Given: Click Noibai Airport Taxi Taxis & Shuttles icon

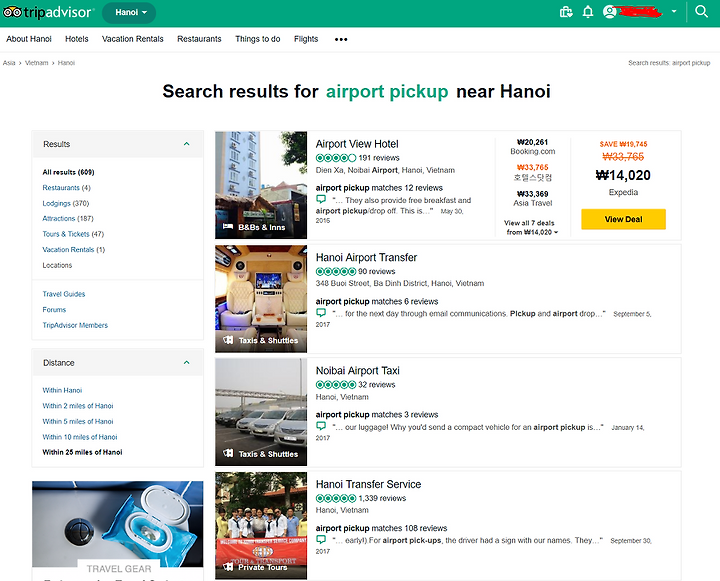Looking at the screenshot, I should 228,453.
